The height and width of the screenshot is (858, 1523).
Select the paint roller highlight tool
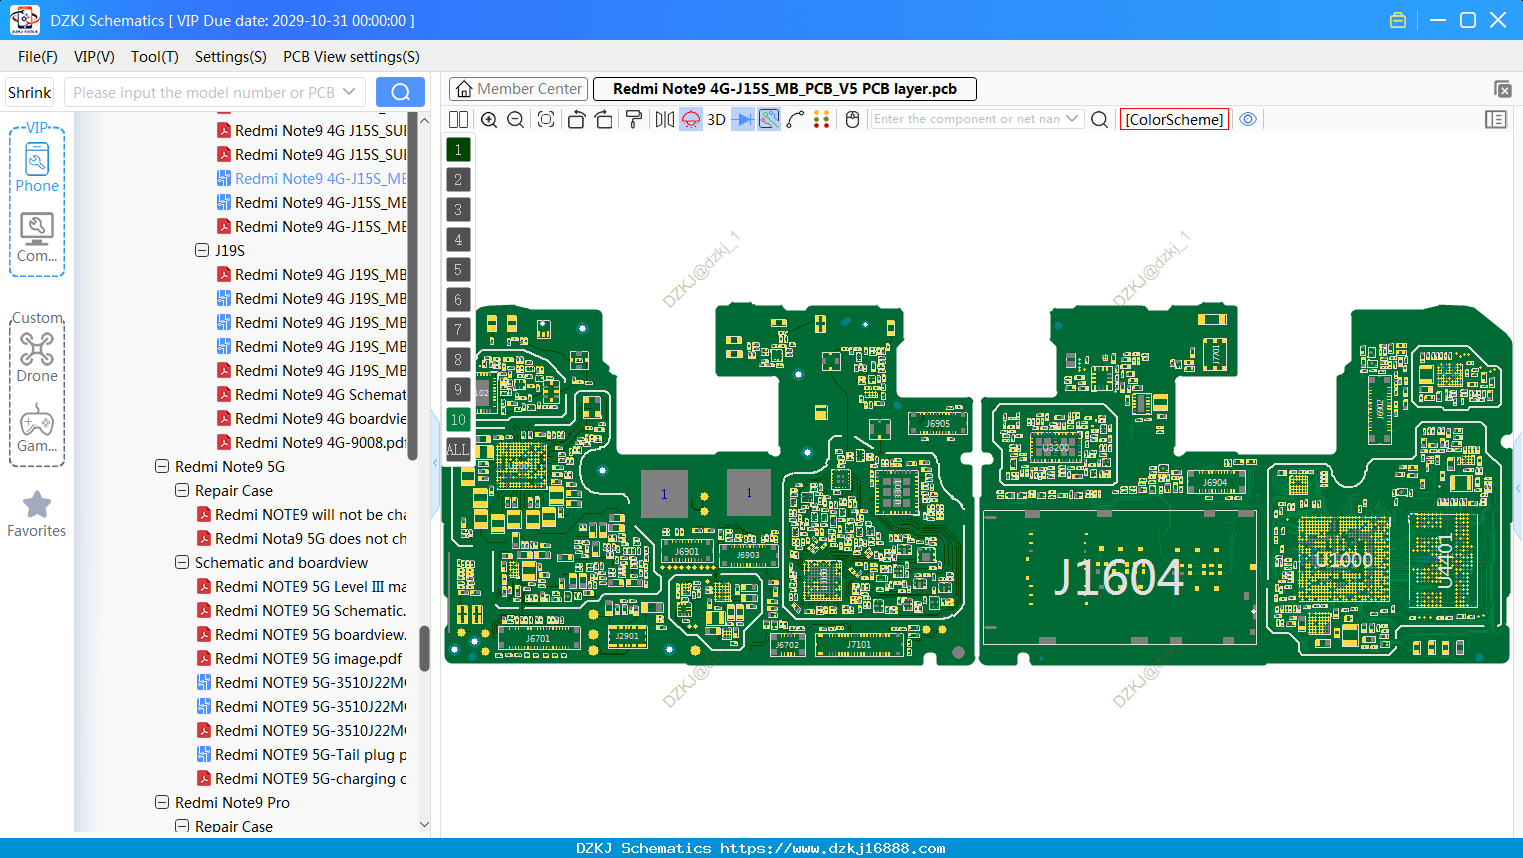pos(634,119)
